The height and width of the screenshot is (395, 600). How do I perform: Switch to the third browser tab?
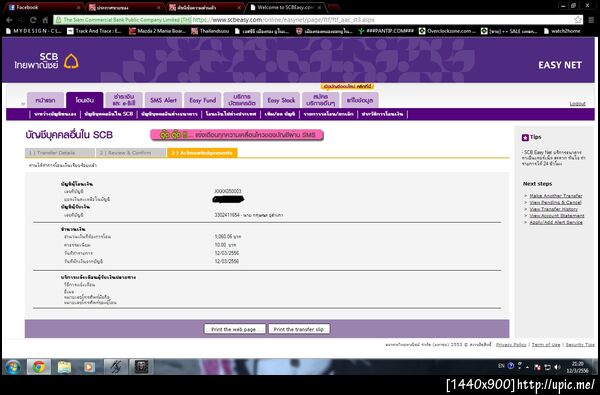click(x=204, y=7)
